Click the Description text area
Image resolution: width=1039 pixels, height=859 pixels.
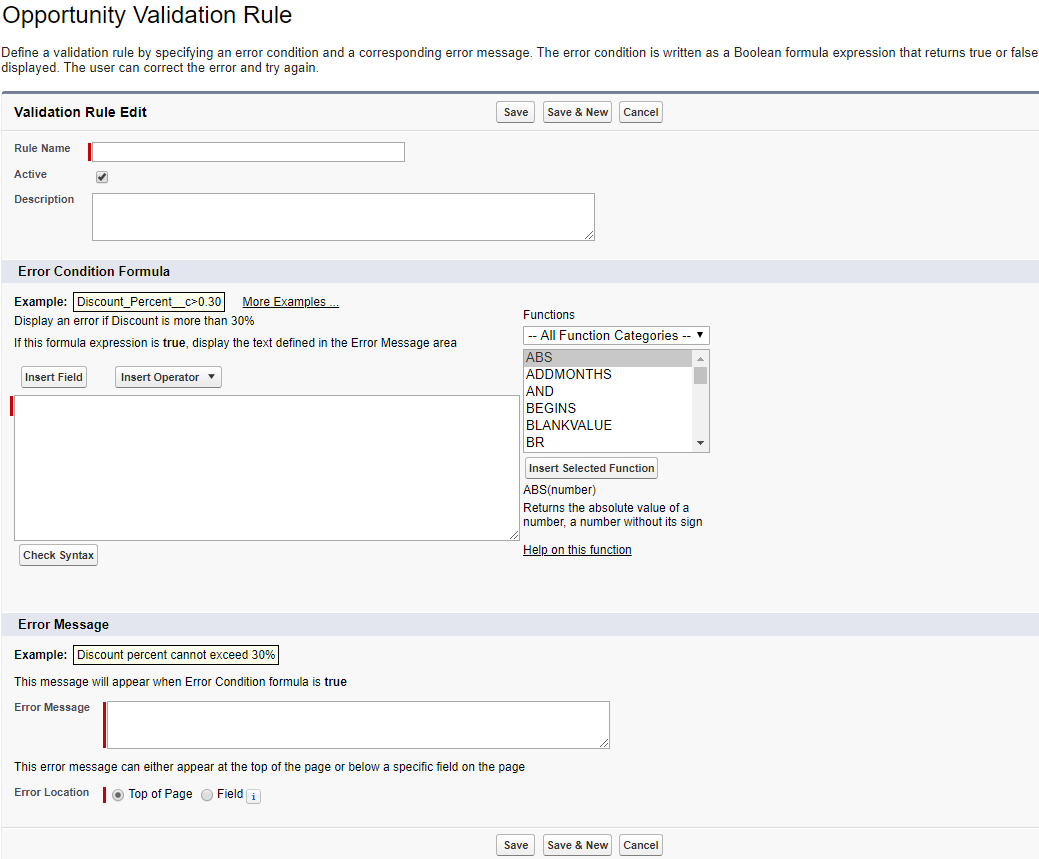point(343,216)
